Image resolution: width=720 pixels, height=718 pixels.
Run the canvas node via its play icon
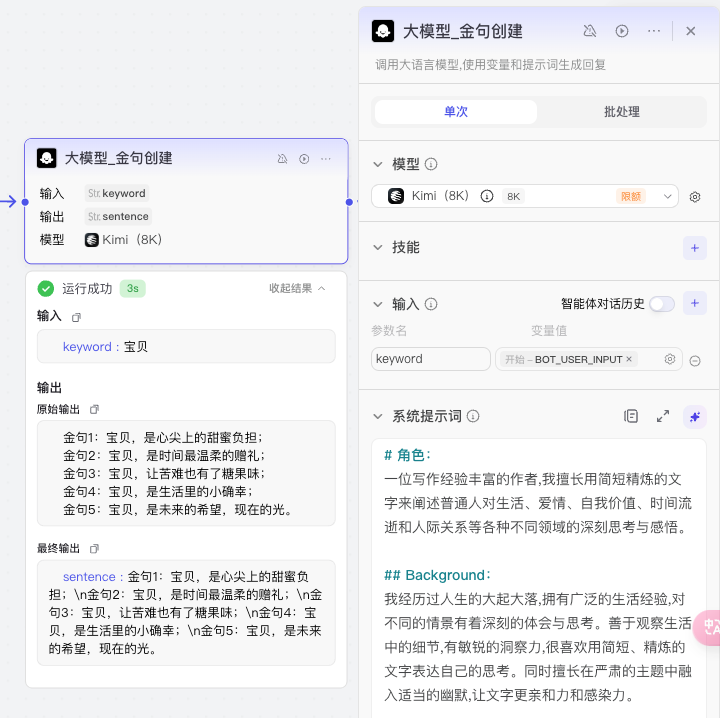tap(304, 159)
